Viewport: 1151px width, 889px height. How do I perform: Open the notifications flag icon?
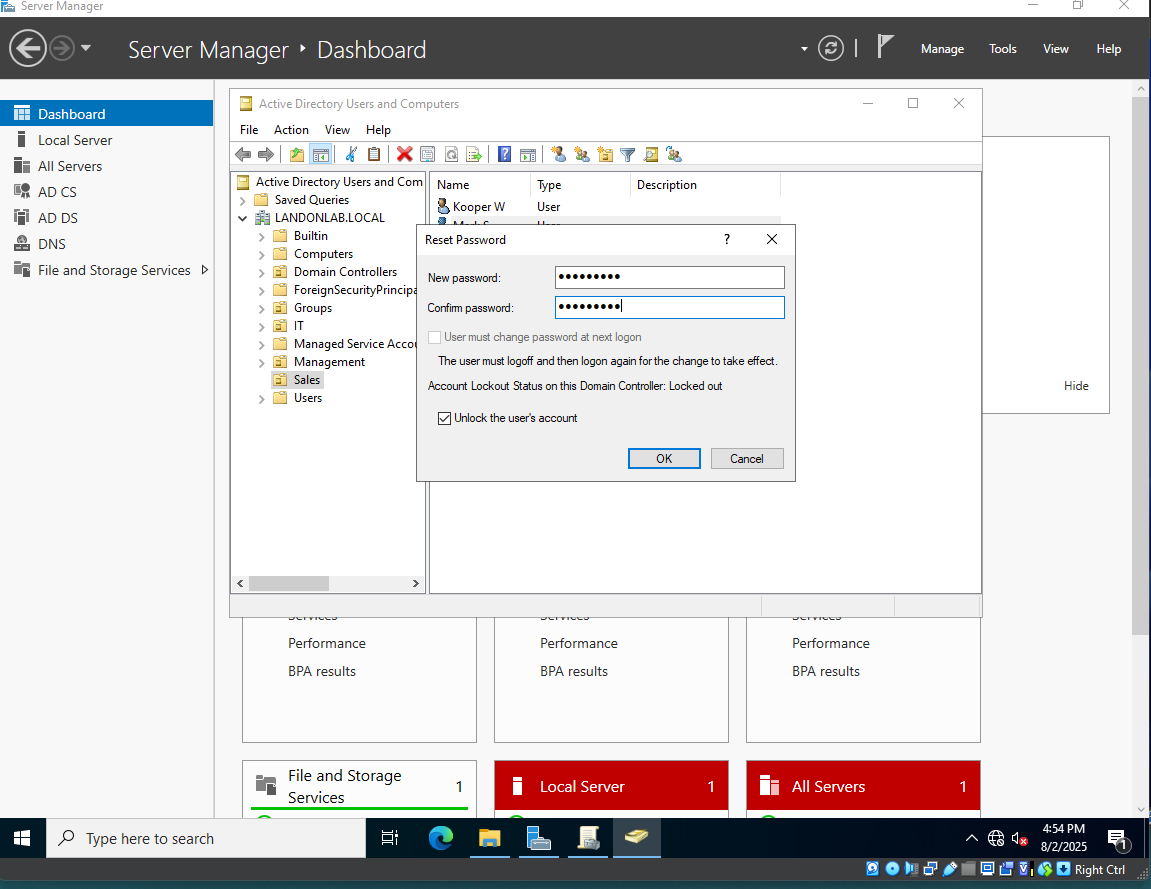[885, 47]
